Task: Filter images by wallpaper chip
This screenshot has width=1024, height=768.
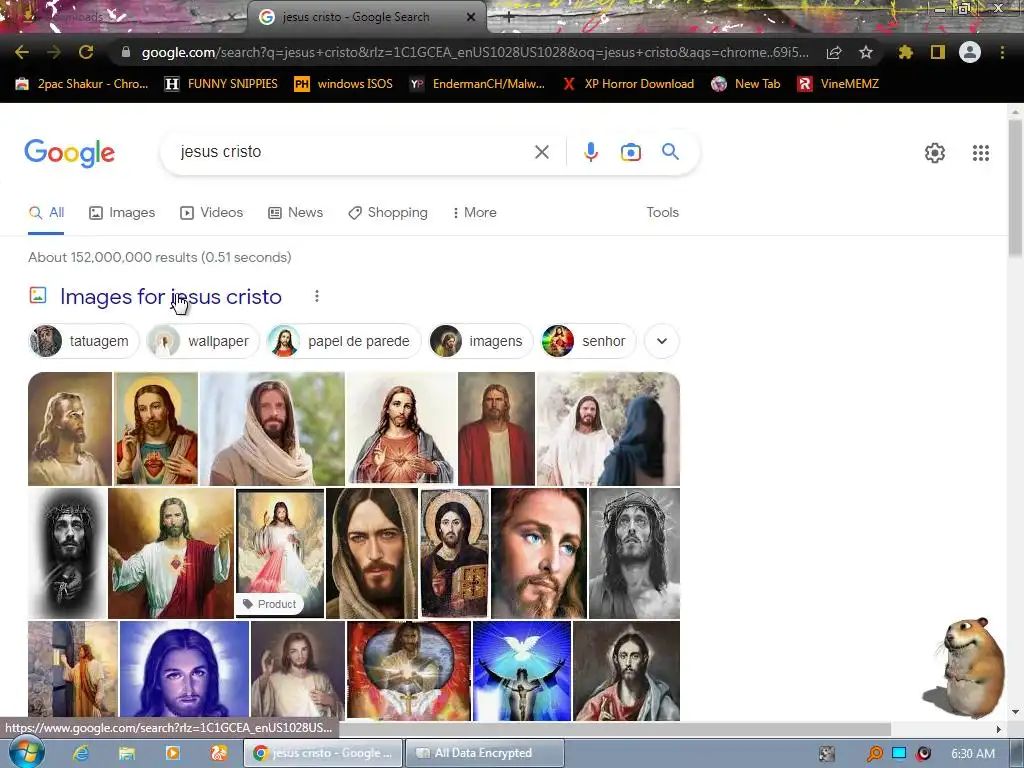Action: click(203, 341)
